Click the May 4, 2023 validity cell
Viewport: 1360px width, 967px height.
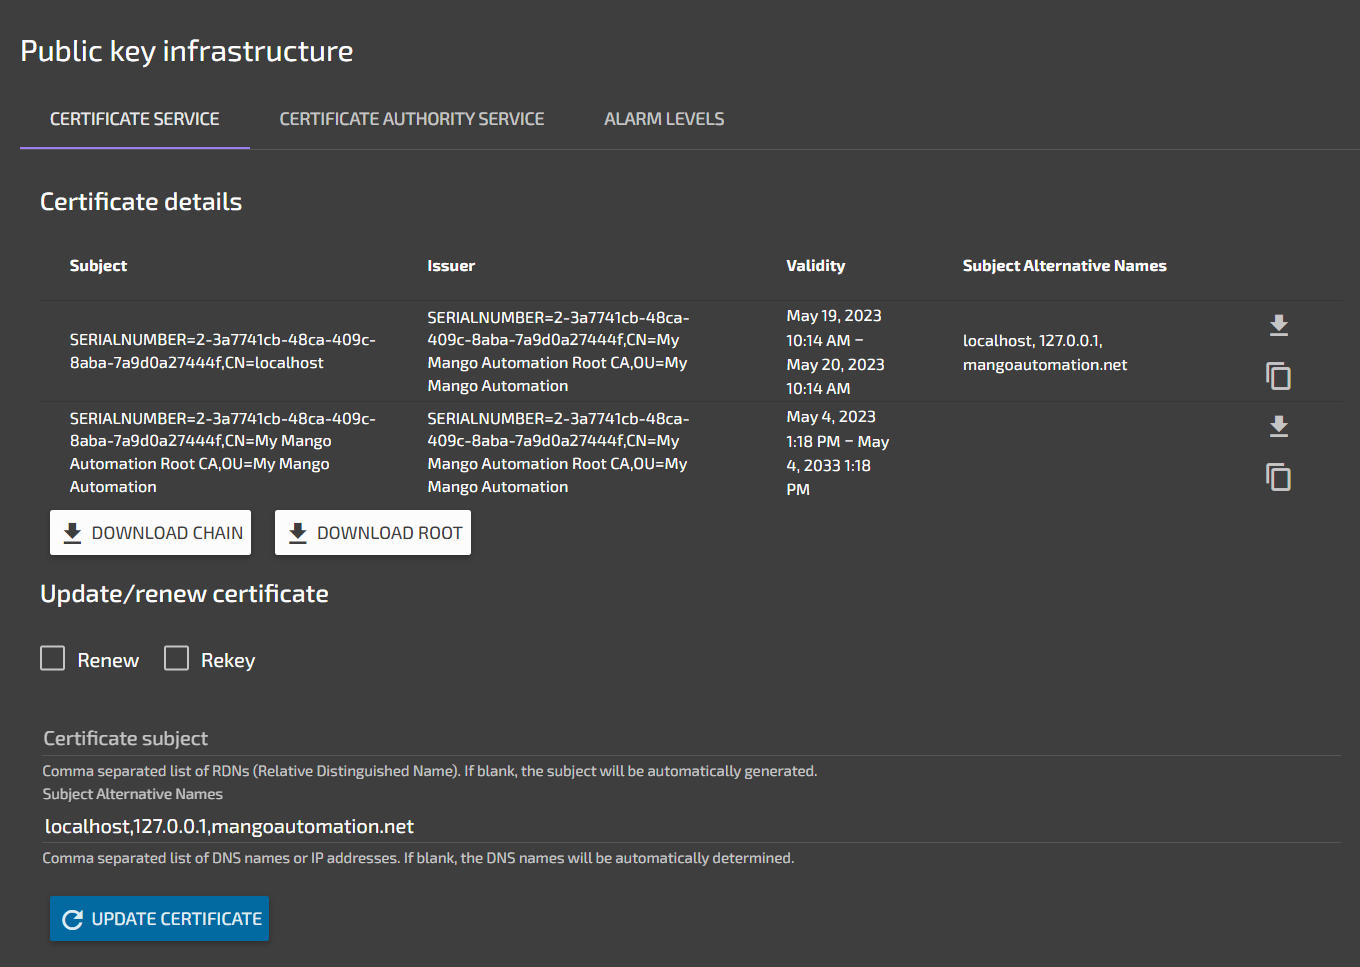(838, 453)
